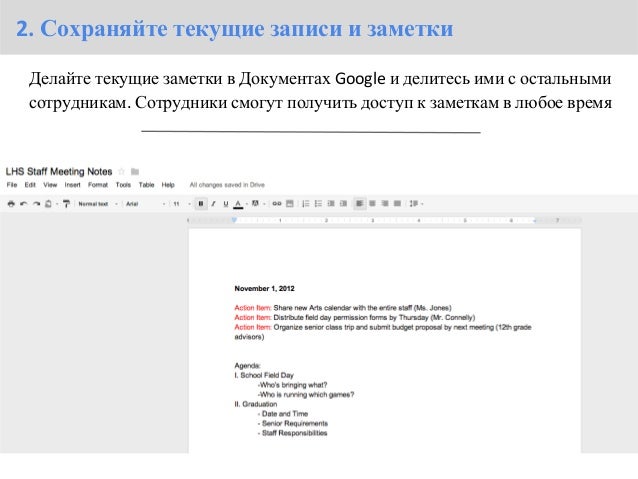This screenshot has height=479, width=638.
Task: Open the font size 11 dropdown
Action: click(181, 204)
